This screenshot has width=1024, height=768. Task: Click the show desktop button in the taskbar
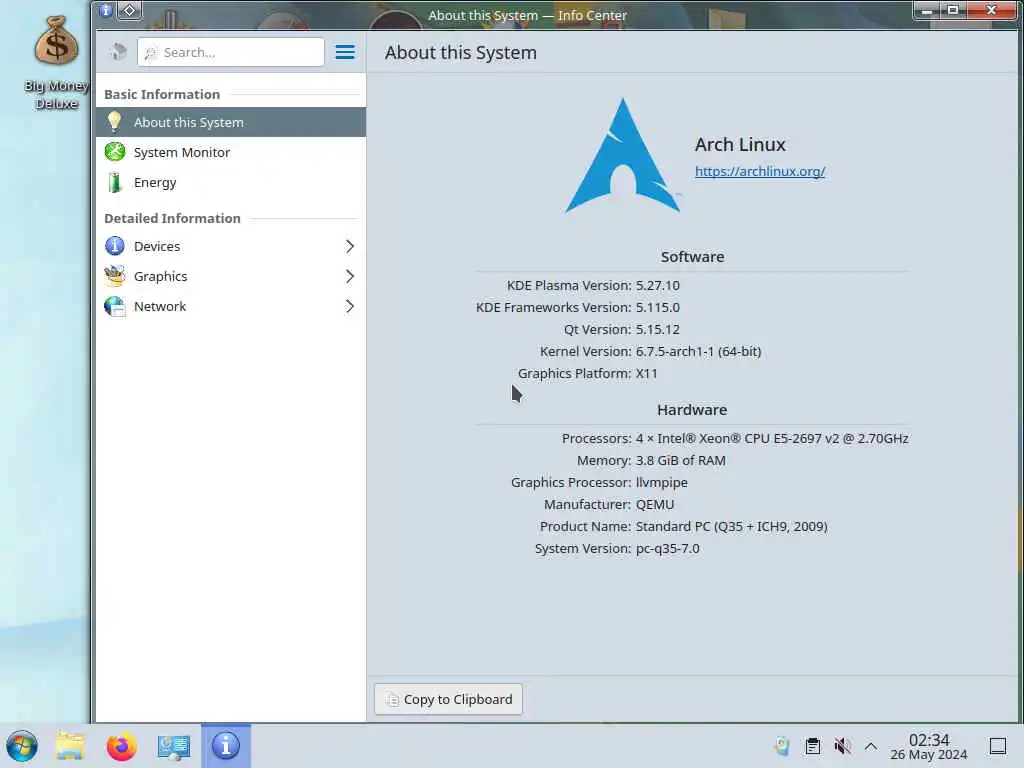(998, 746)
